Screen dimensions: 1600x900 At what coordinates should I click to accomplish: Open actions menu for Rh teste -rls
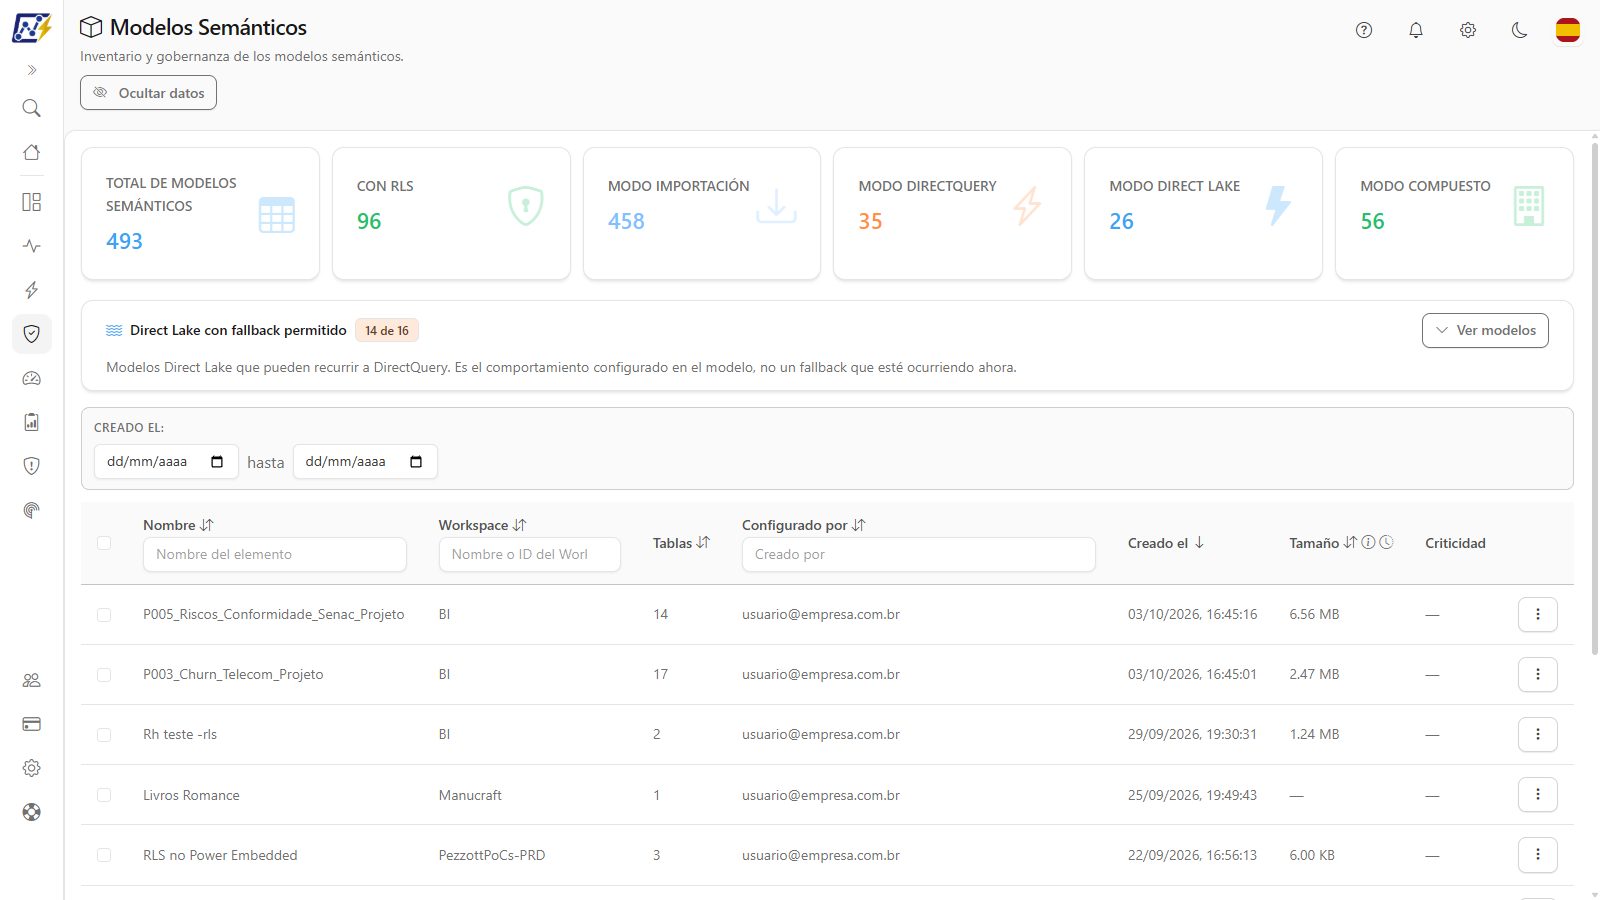[x=1538, y=734]
